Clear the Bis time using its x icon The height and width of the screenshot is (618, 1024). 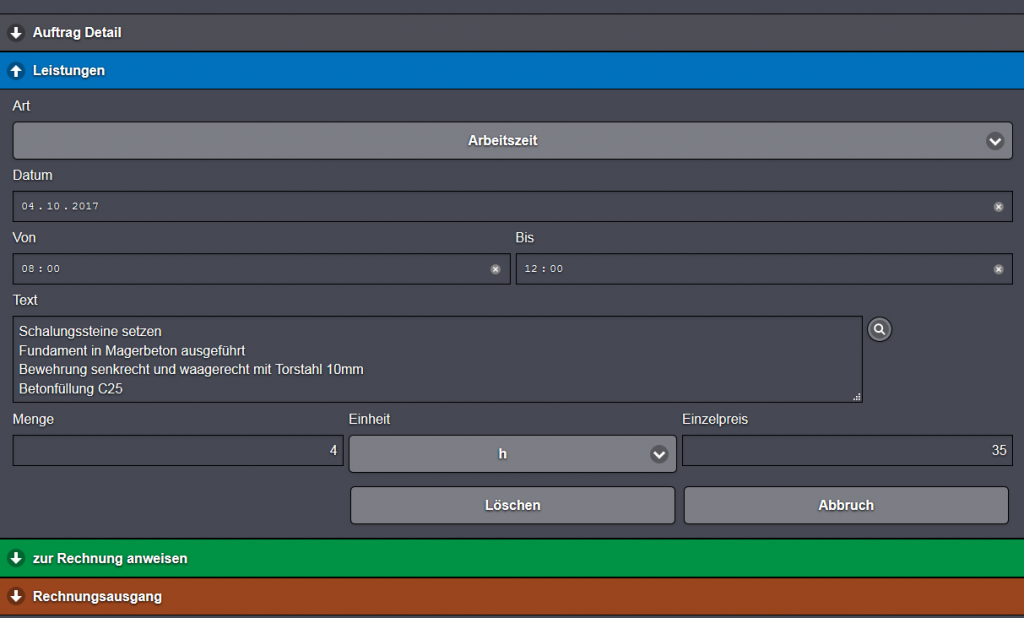point(998,269)
